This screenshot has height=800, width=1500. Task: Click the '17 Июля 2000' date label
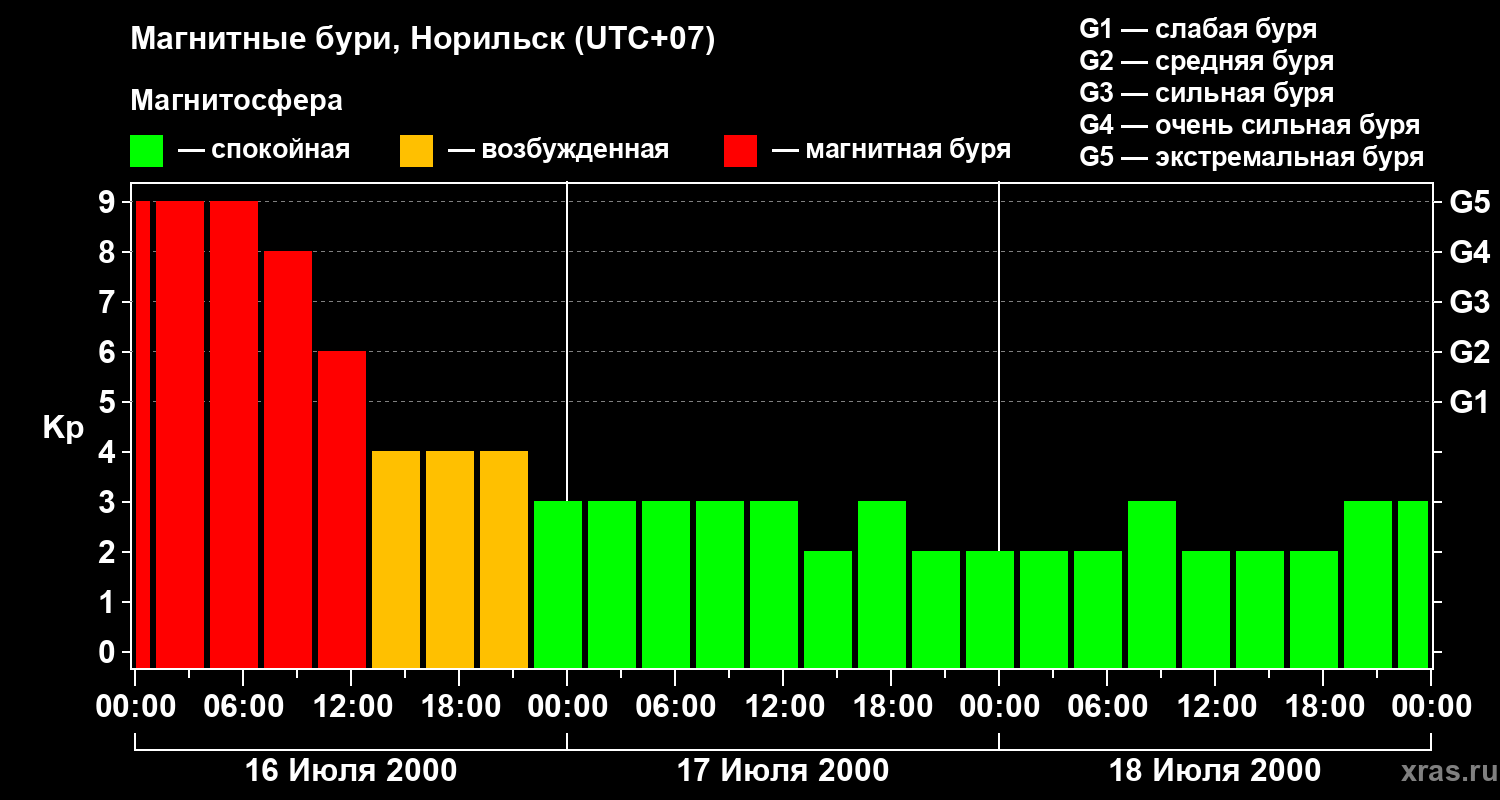point(783,771)
